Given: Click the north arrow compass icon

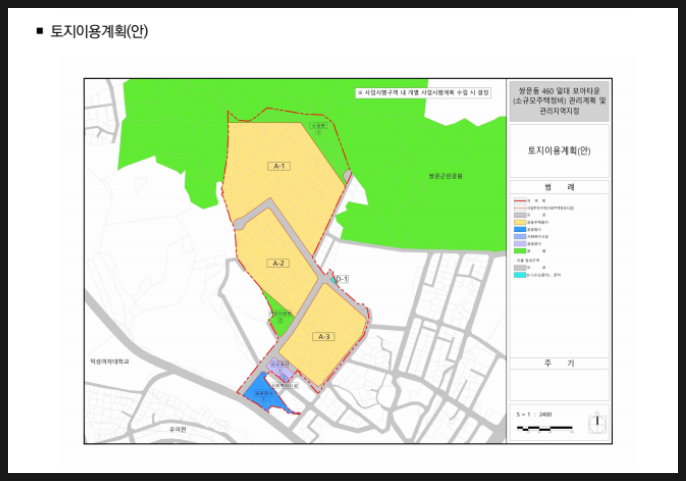Looking at the screenshot, I should [596, 422].
